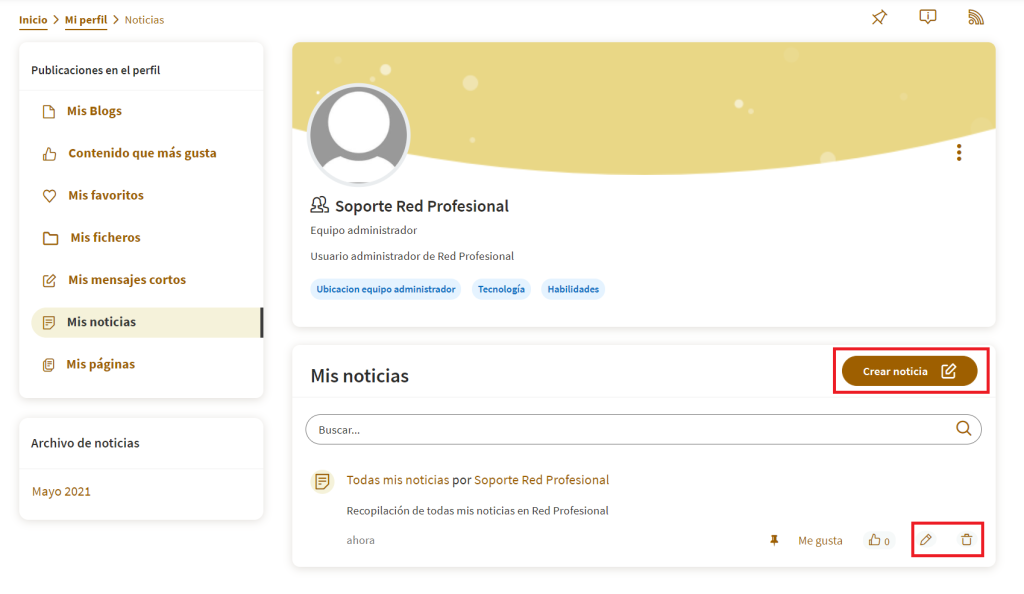Image resolution: width=1024 pixels, height=594 pixels.
Task: Open Contenido que más gusta
Action: (x=142, y=153)
